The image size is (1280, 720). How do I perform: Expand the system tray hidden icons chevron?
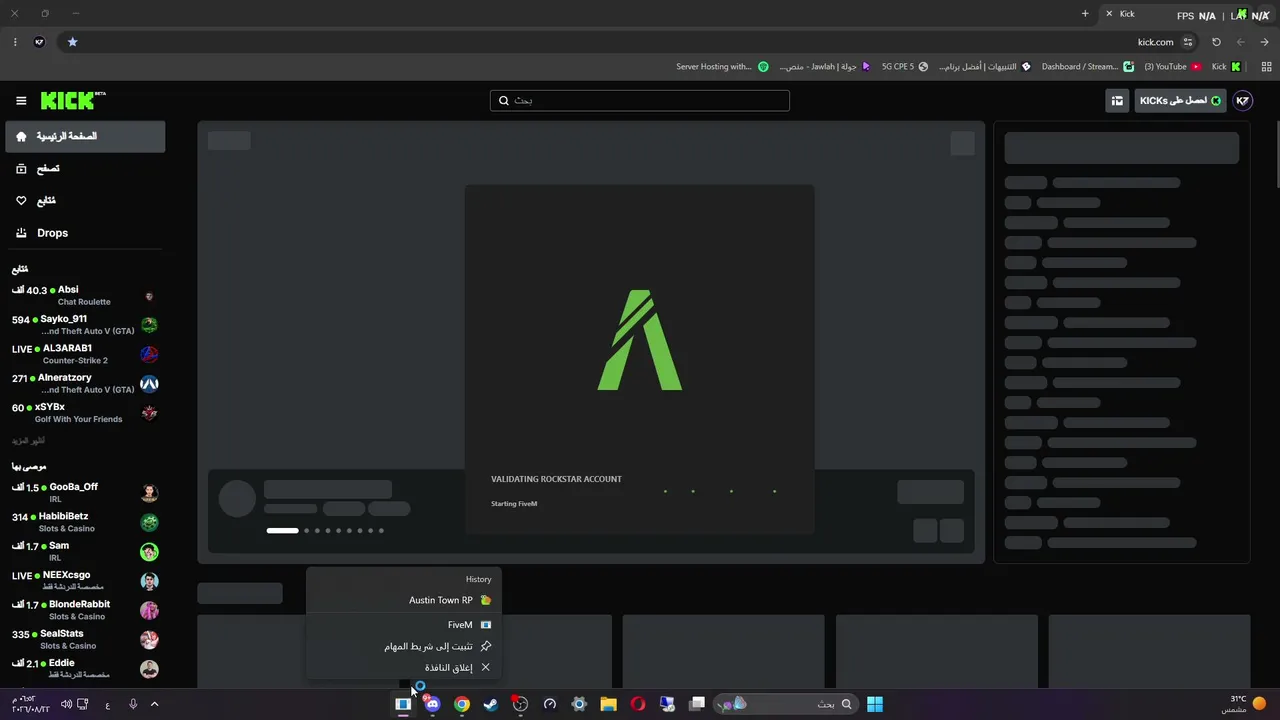[x=154, y=704]
